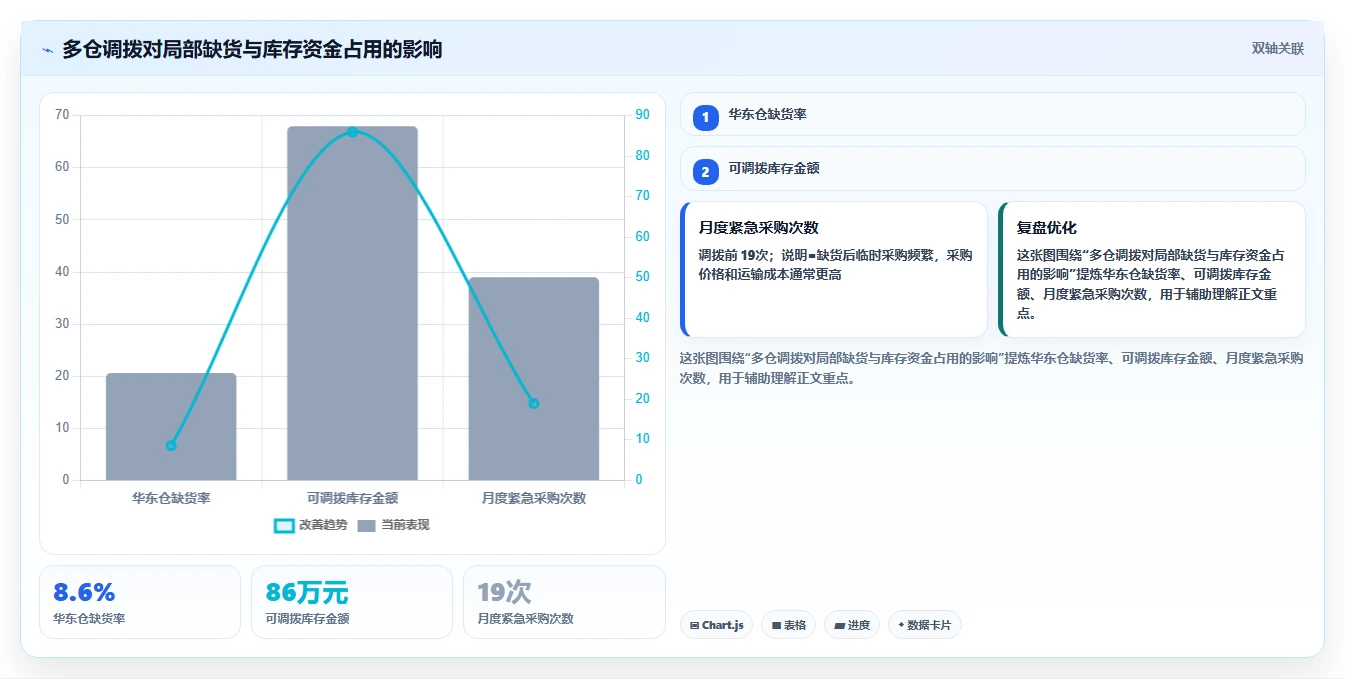This screenshot has width=1345, height=679.
Task: Click the summary paragraph below the cards
Action: coord(991,368)
